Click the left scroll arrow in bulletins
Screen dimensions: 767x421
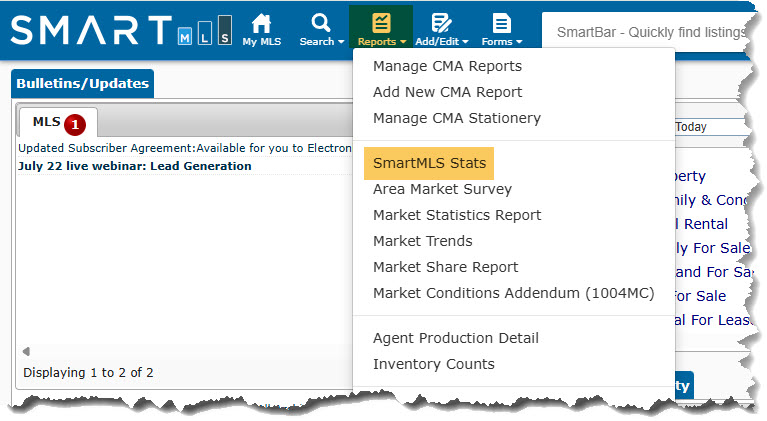click(26, 351)
